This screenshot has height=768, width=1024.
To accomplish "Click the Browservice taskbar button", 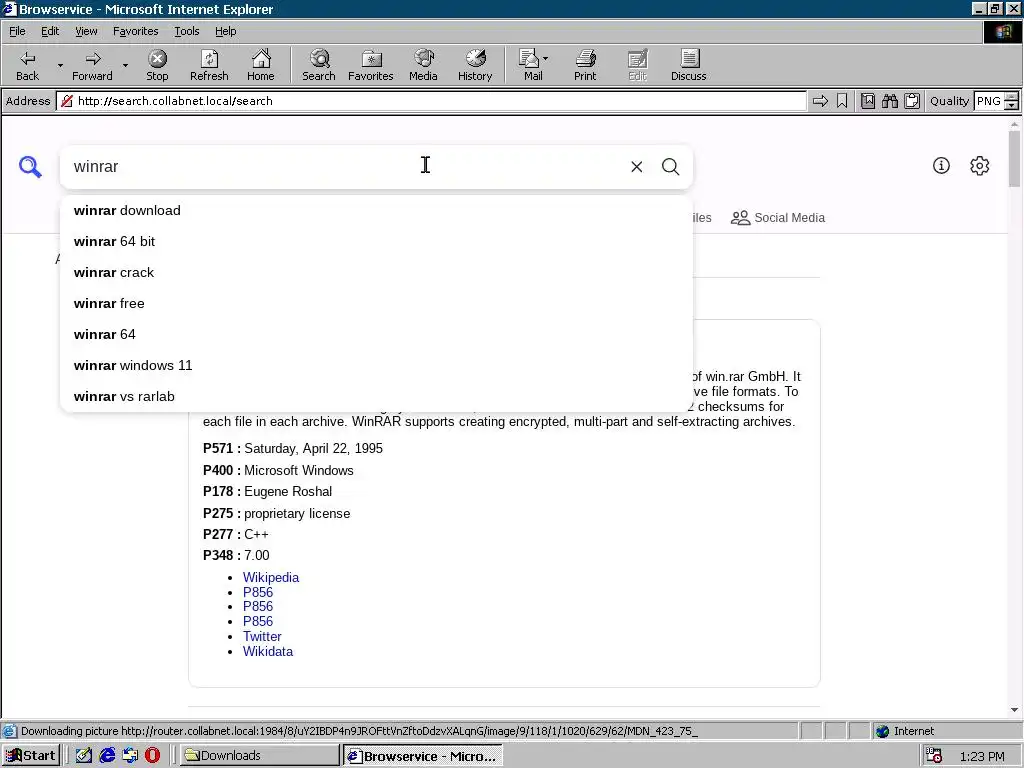I will [423, 756].
